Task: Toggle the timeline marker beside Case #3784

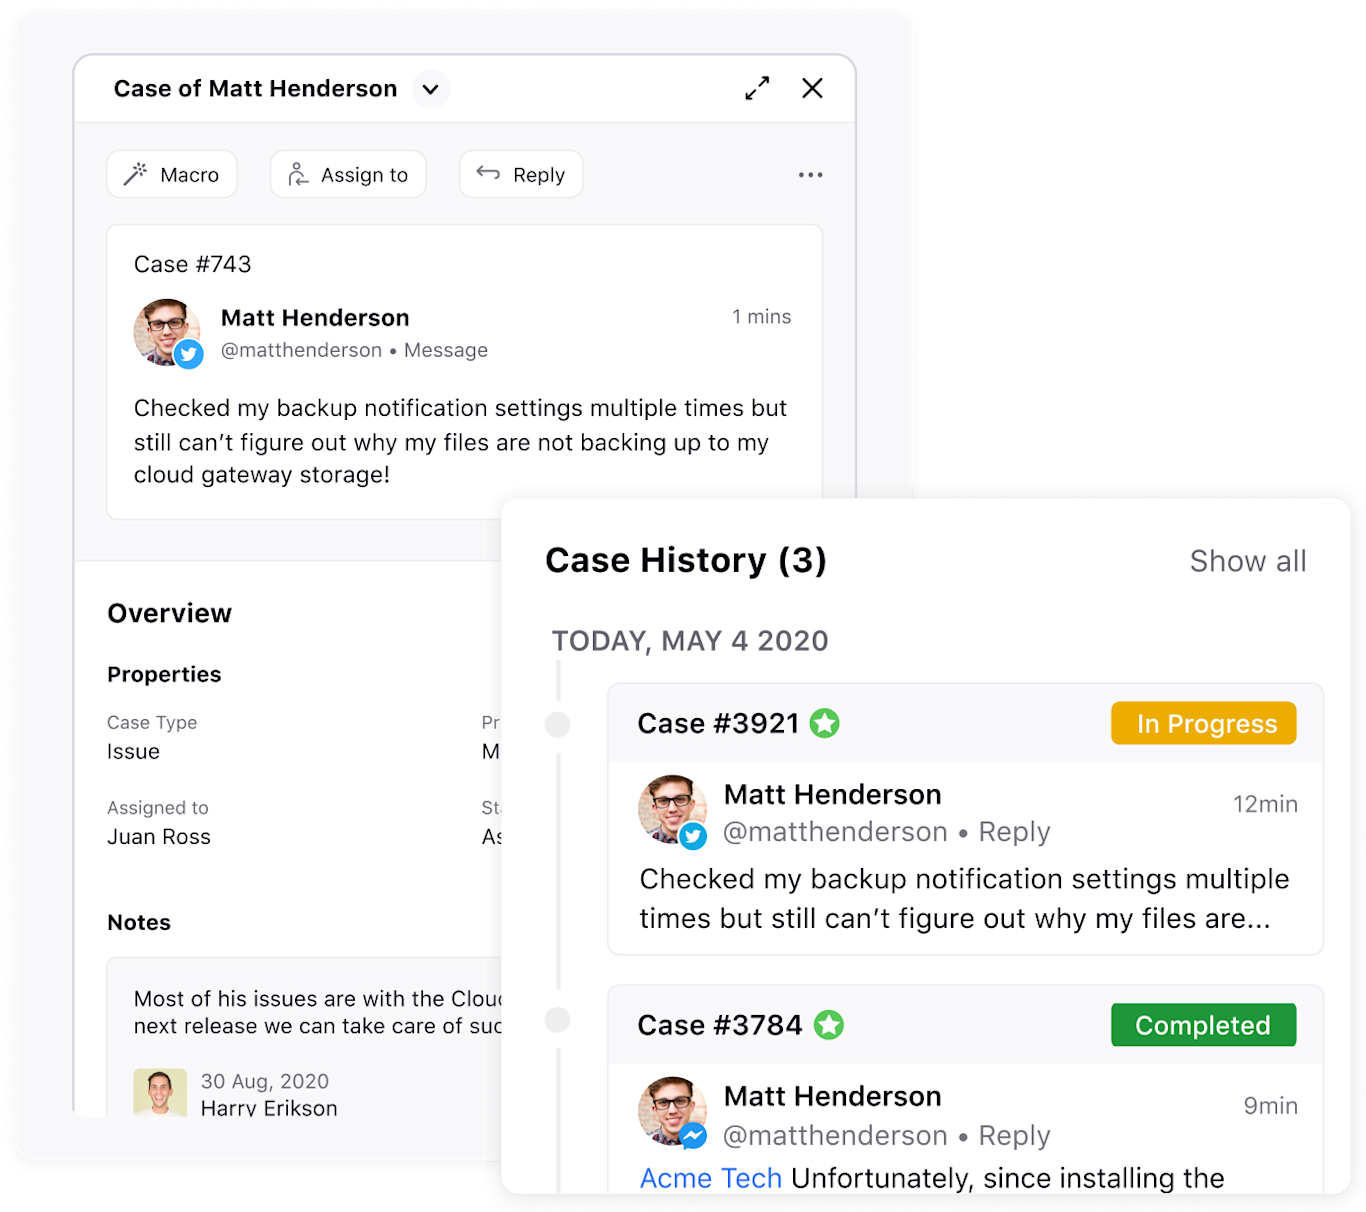Action: pos(557,1019)
